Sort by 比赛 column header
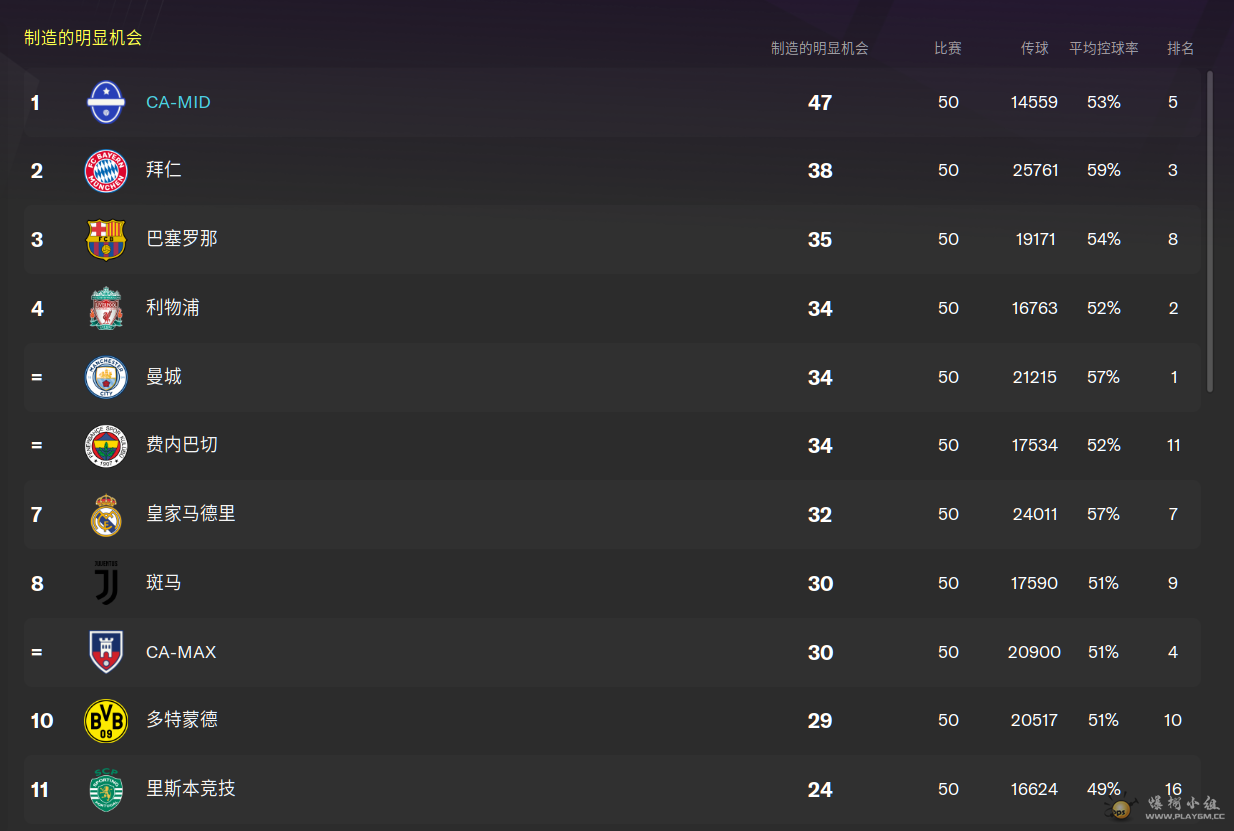This screenshot has width=1234, height=831. [947, 48]
